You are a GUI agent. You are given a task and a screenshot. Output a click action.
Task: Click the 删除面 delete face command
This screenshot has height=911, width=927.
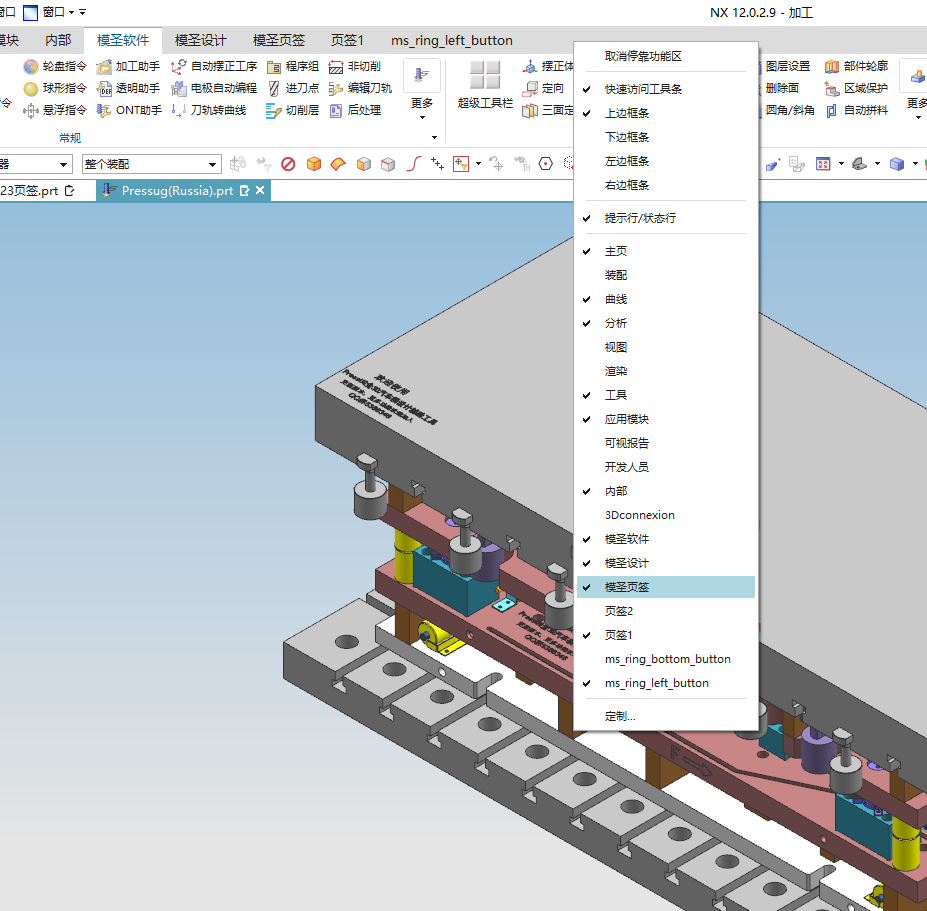pos(781,88)
